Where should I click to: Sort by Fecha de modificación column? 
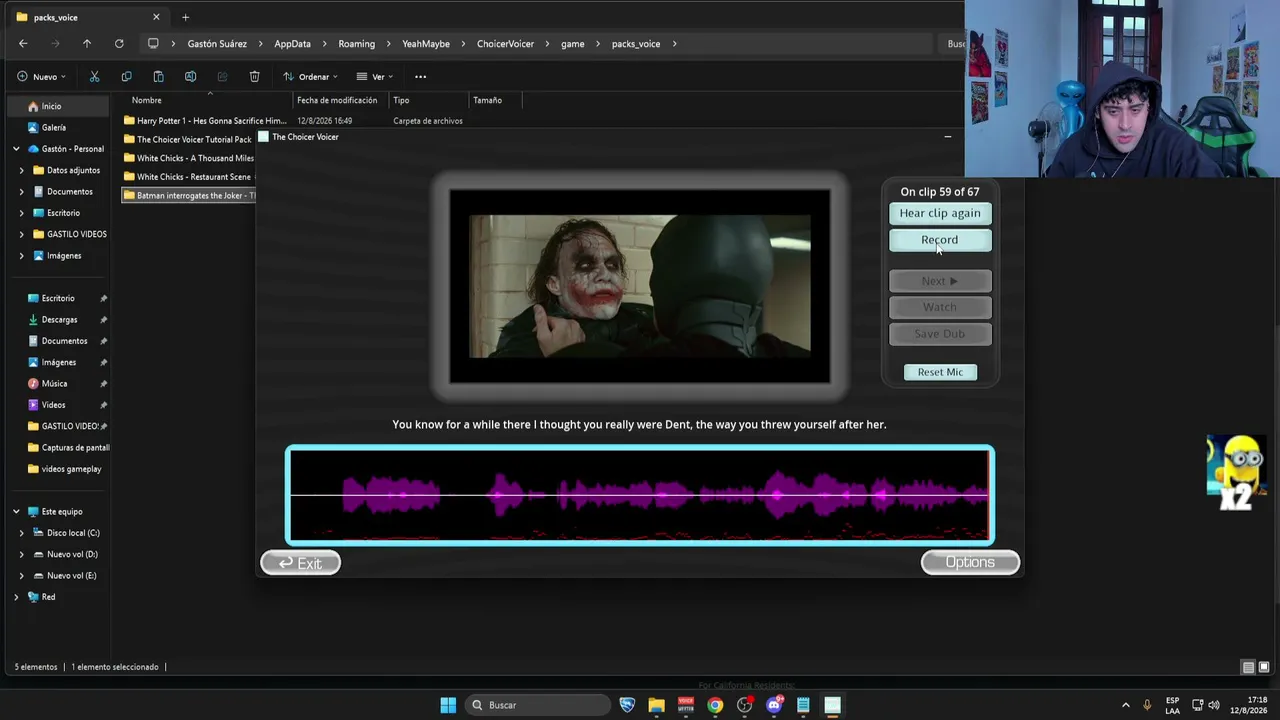pyautogui.click(x=337, y=100)
